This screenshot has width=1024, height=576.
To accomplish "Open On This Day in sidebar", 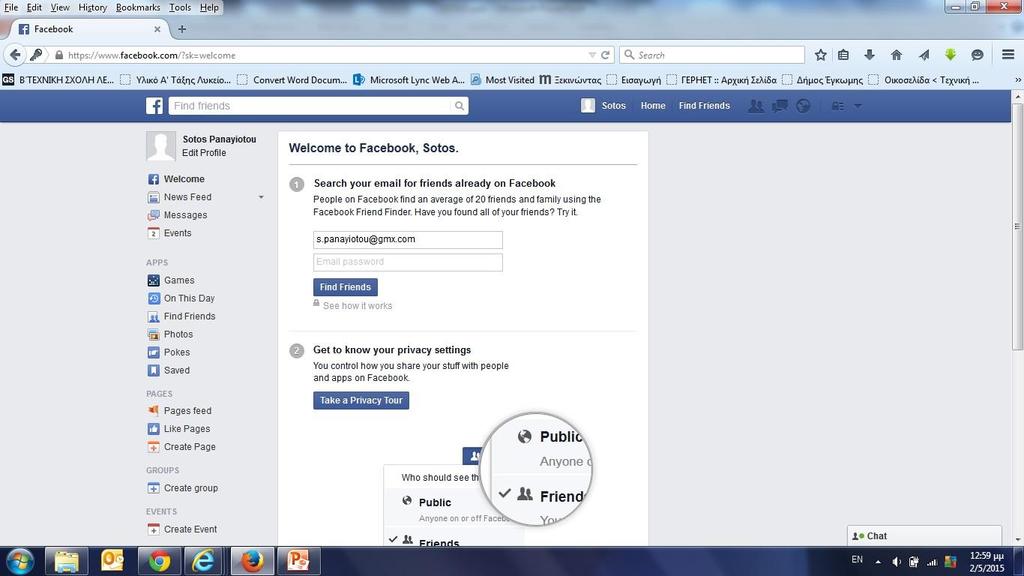I will (189, 298).
